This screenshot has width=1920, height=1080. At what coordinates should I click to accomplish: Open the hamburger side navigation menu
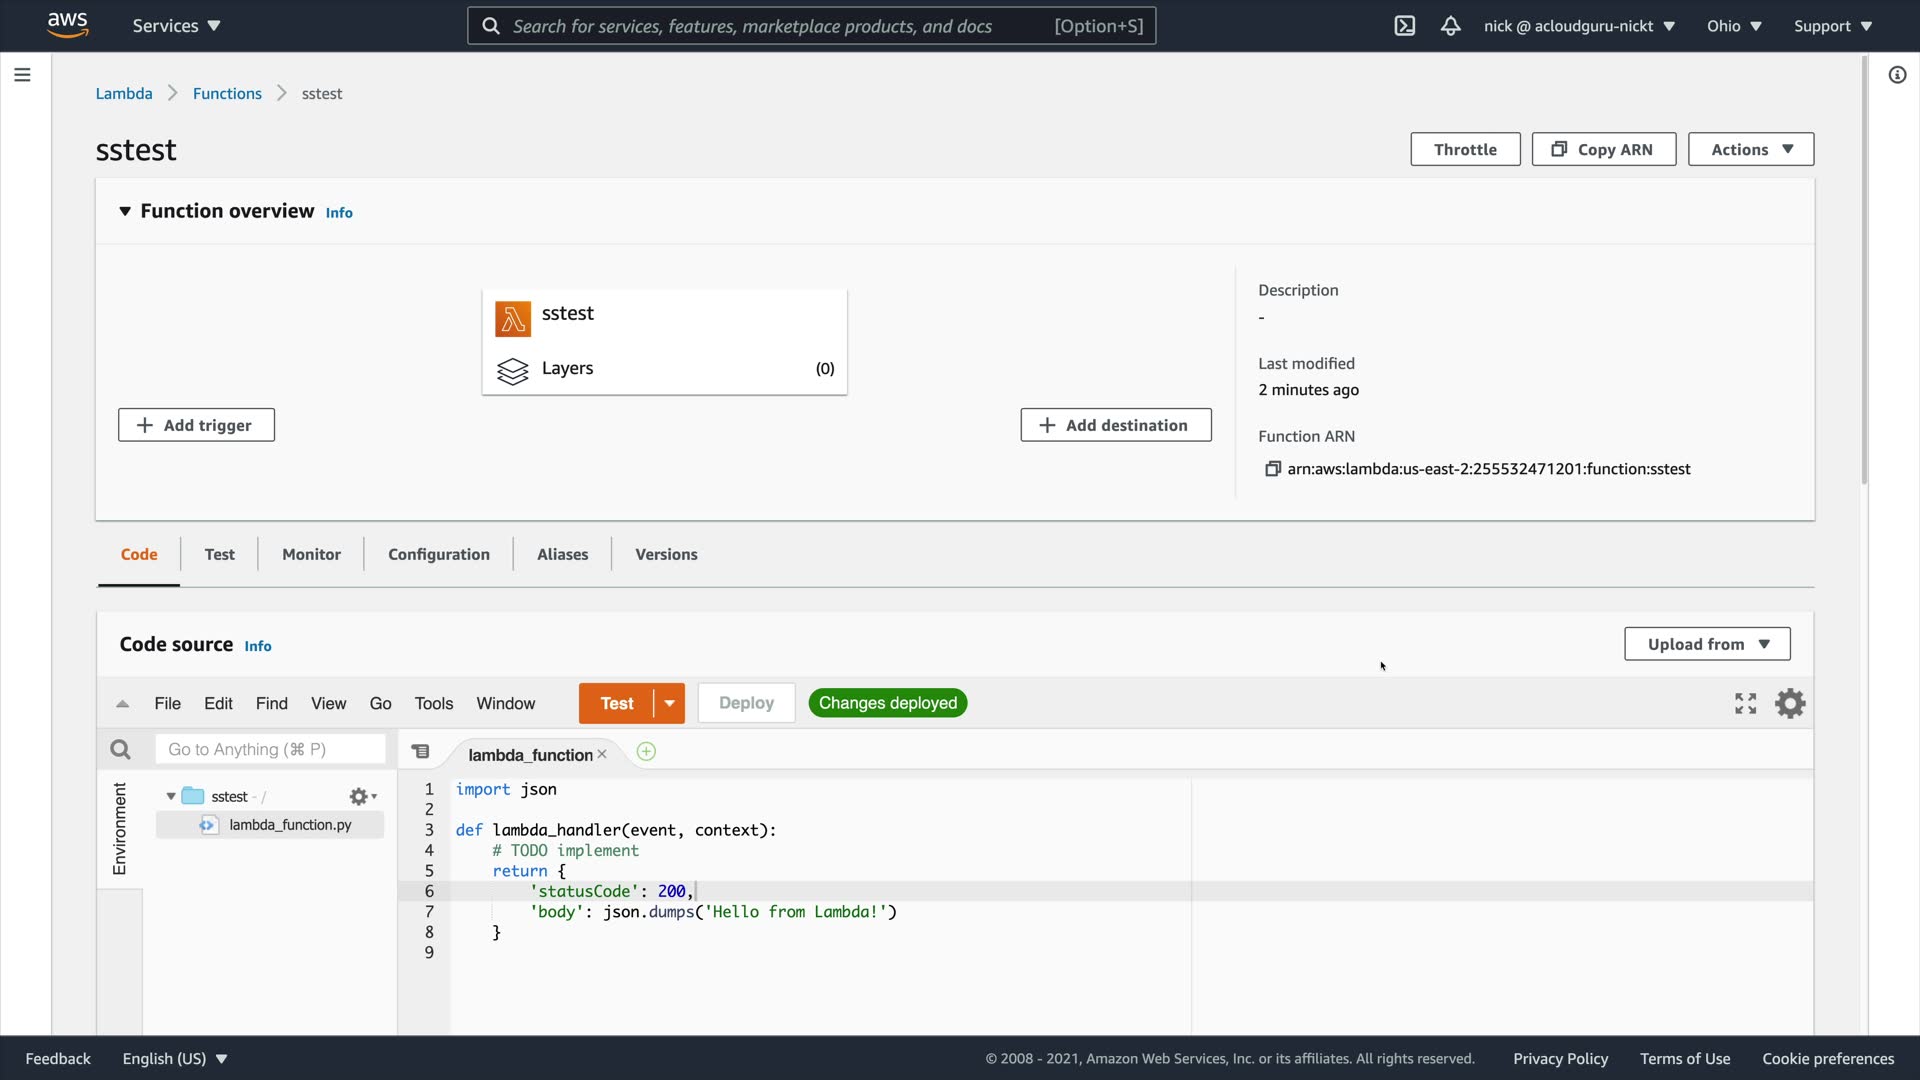coord(22,75)
